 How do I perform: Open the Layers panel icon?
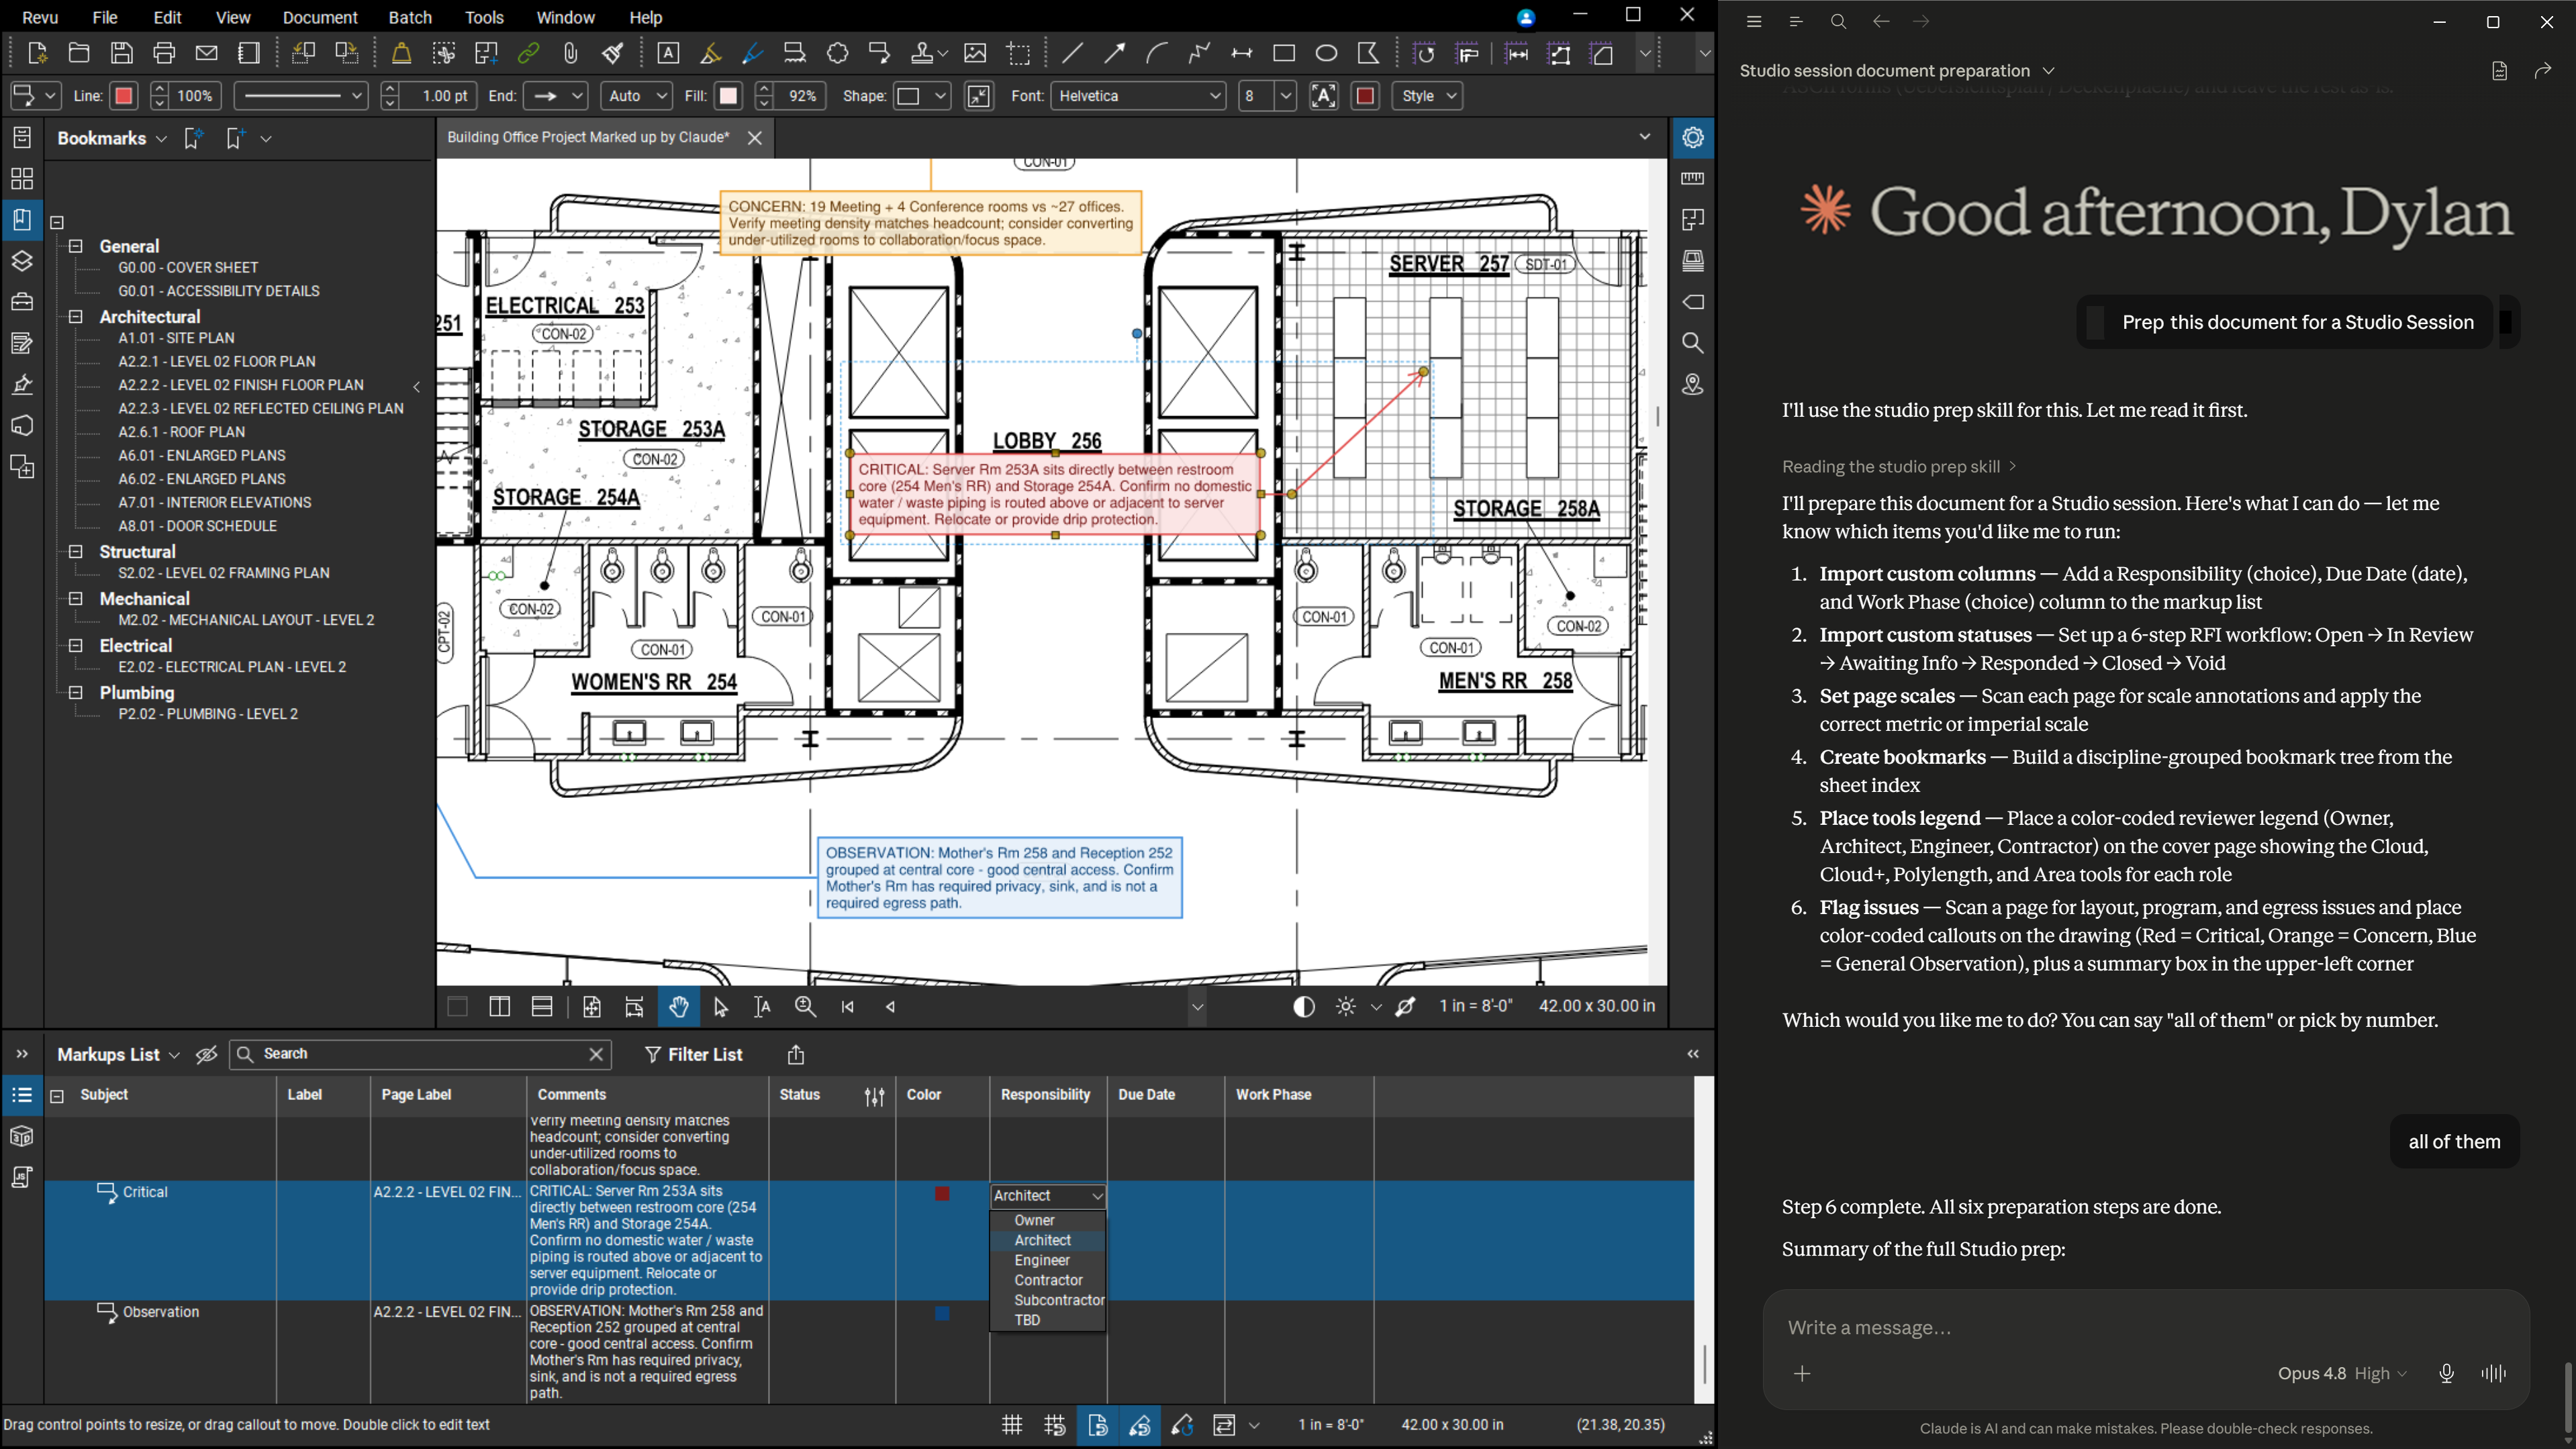click(22, 261)
